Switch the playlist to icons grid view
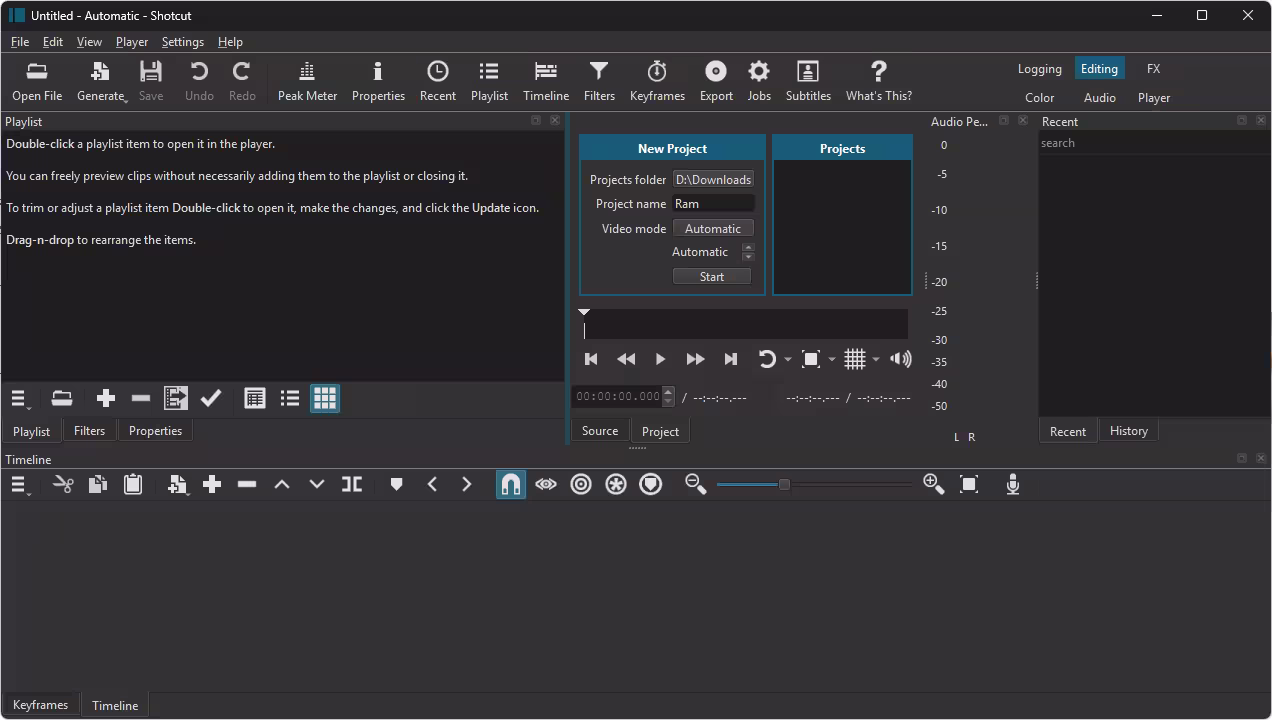Image resolution: width=1272 pixels, height=720 pixels. point(325,399)
